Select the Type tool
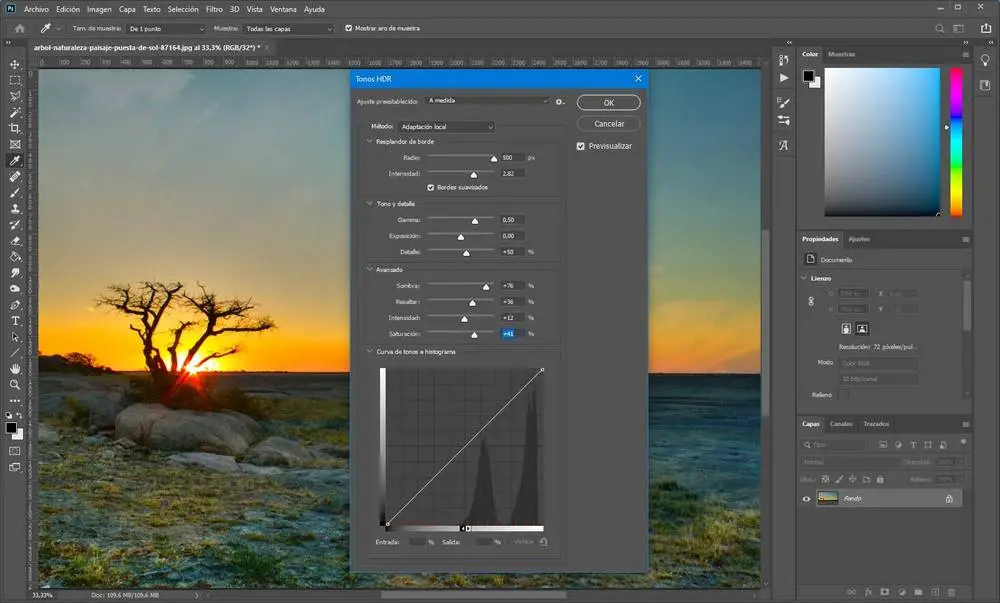This screenshot has width=1000, height=603. click(x=15, y=320)
